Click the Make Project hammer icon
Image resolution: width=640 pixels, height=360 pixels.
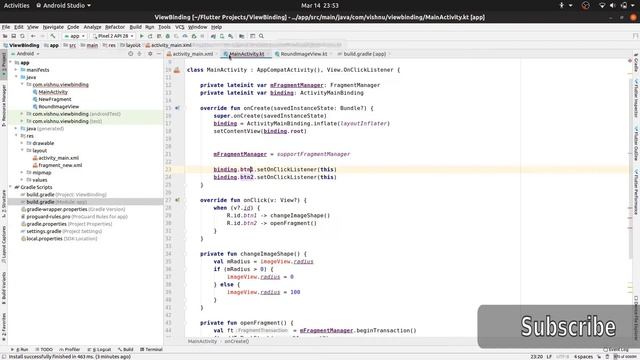click(53, 36)
